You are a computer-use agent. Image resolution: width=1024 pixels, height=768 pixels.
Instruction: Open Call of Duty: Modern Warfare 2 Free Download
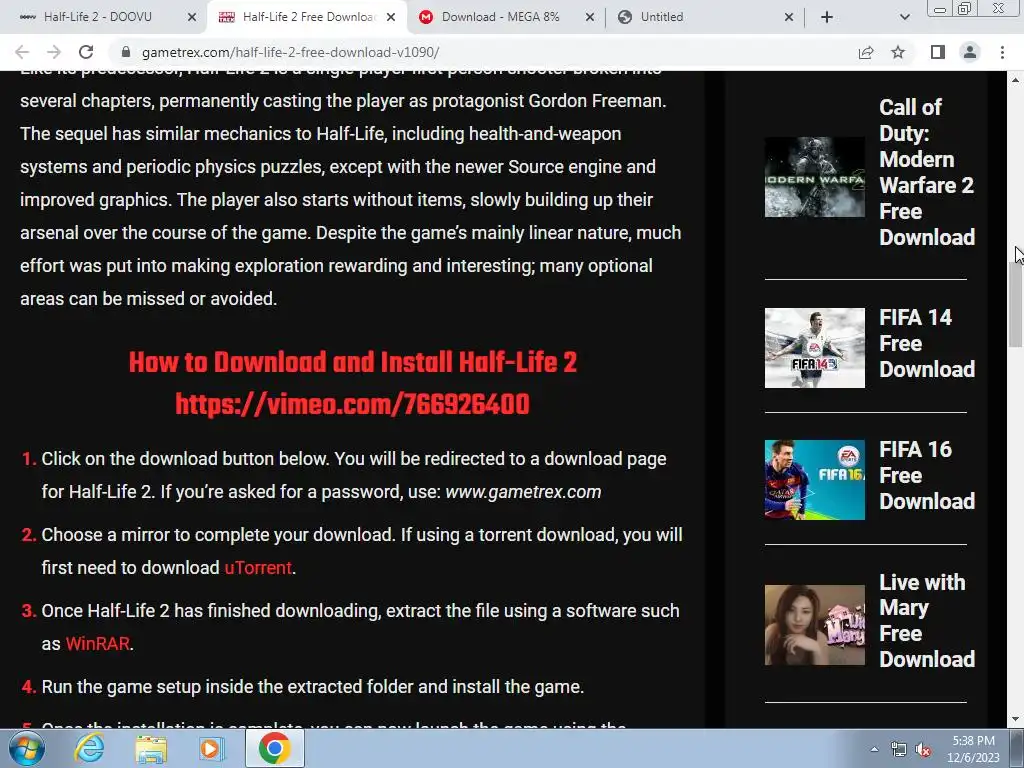coord(927,172)
